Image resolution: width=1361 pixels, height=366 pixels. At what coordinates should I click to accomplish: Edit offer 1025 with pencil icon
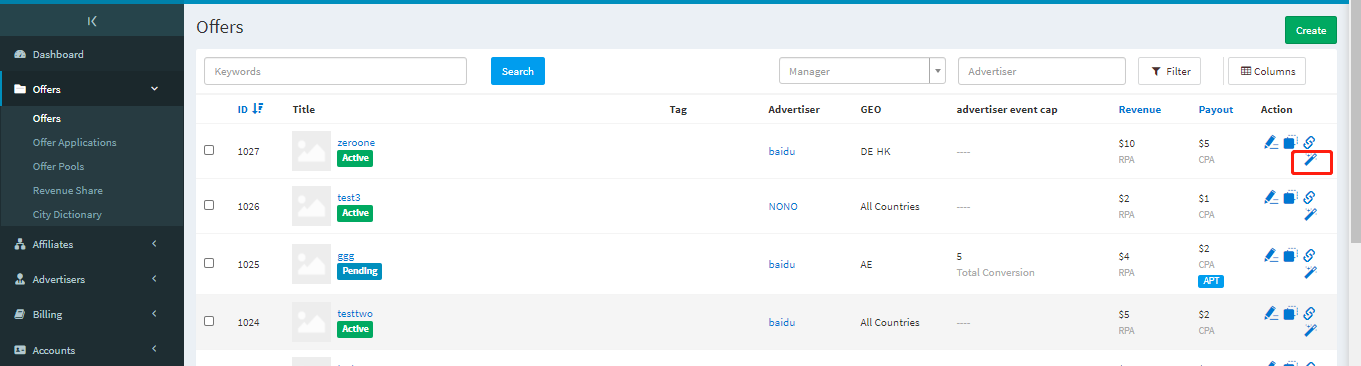[1271, 255]
